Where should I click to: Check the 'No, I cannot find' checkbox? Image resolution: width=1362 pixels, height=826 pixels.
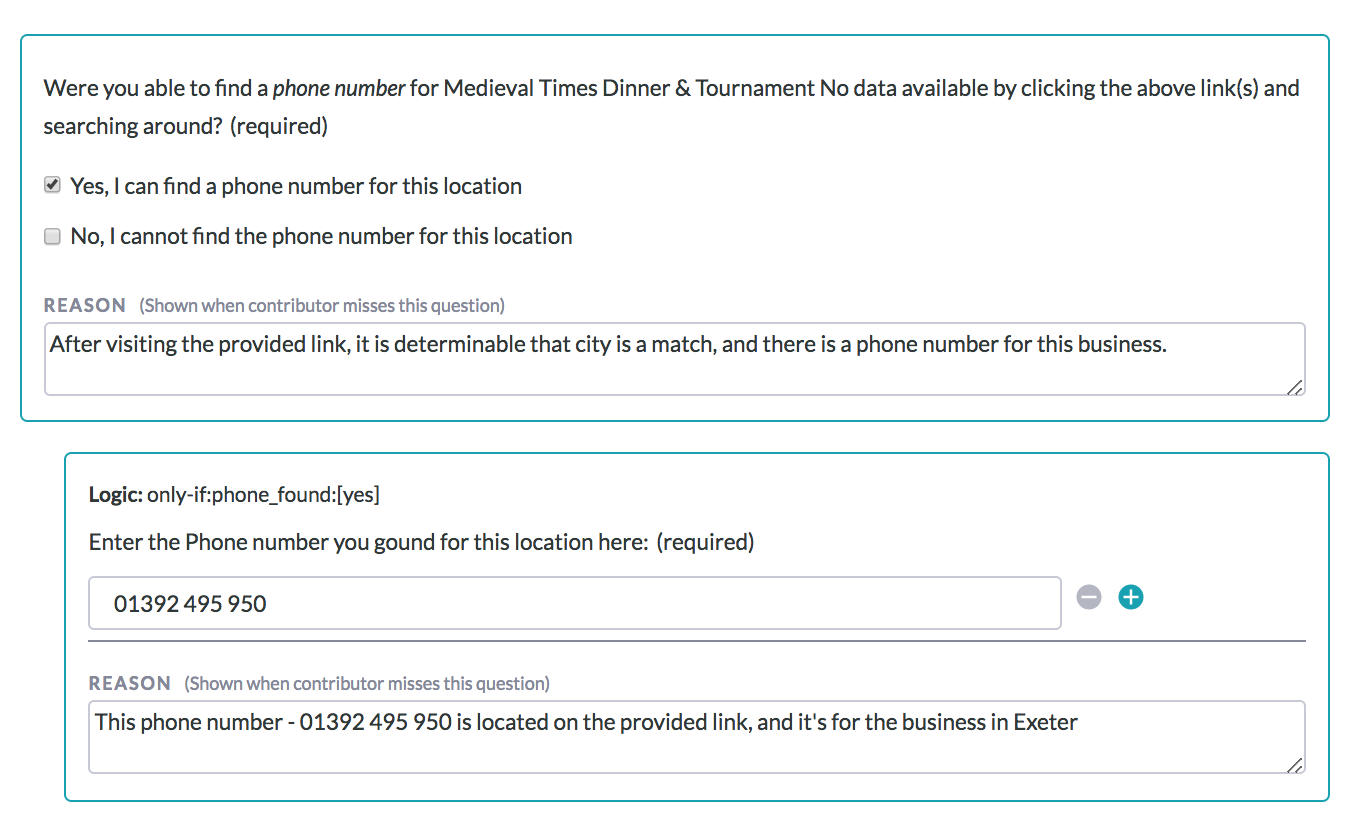pos(52,237)
